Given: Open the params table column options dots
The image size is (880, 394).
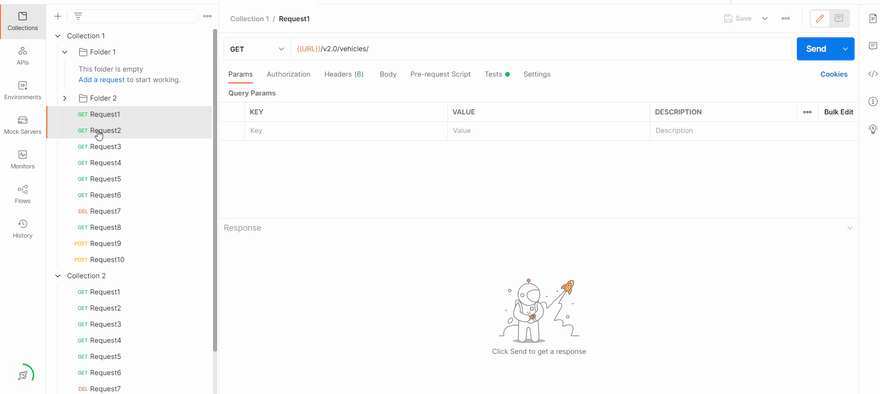Looking at the screenshot, I should pyautogui.click(x=807, y=112).
